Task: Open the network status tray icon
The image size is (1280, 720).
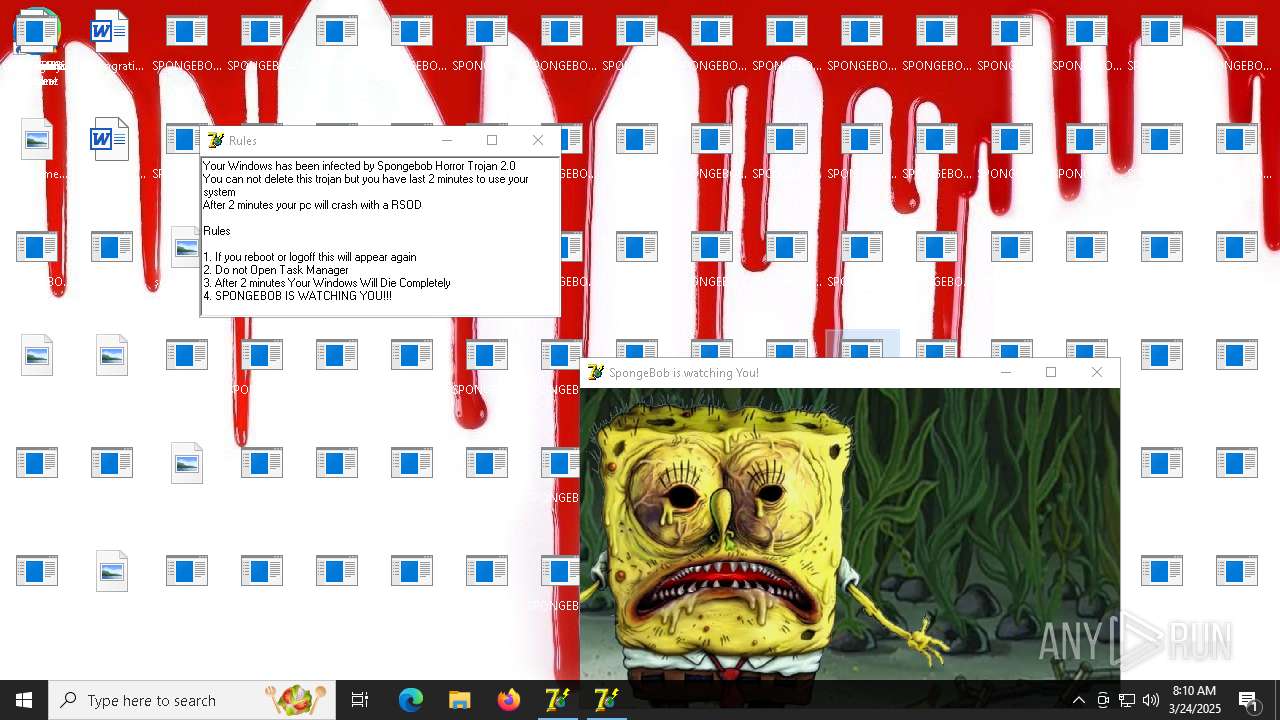Action: pos(1127,700)
